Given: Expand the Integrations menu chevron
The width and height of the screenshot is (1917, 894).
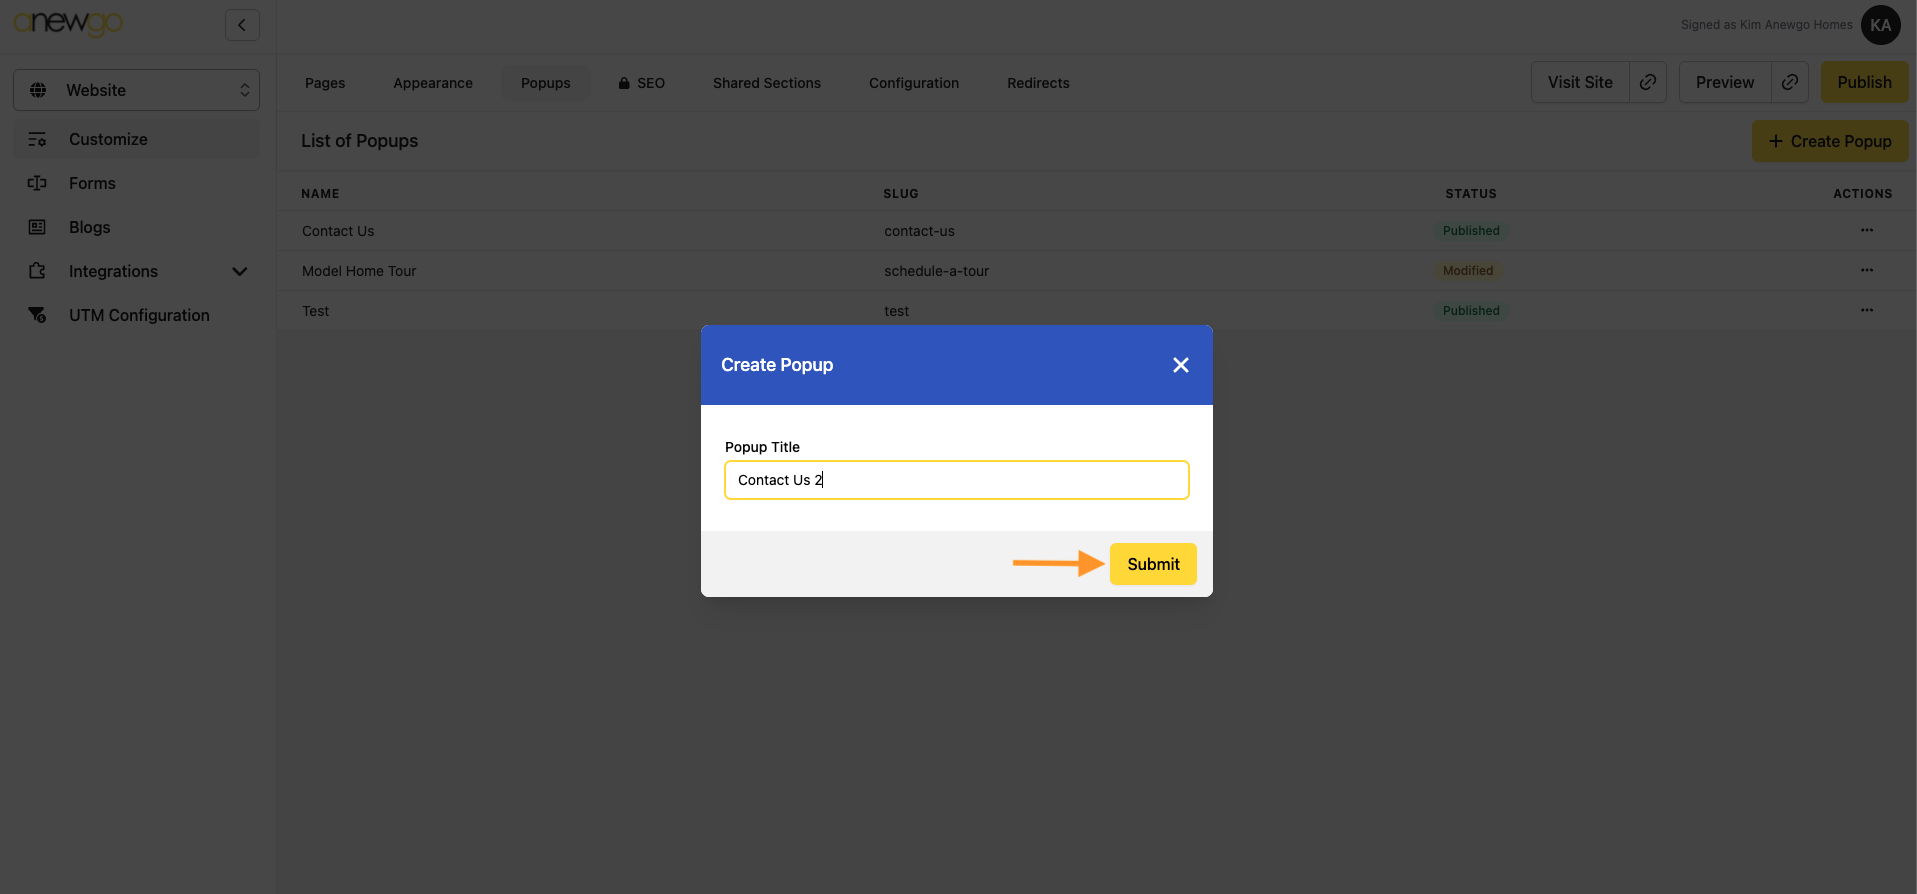Looking at the screenshot, I should (240, 271).
